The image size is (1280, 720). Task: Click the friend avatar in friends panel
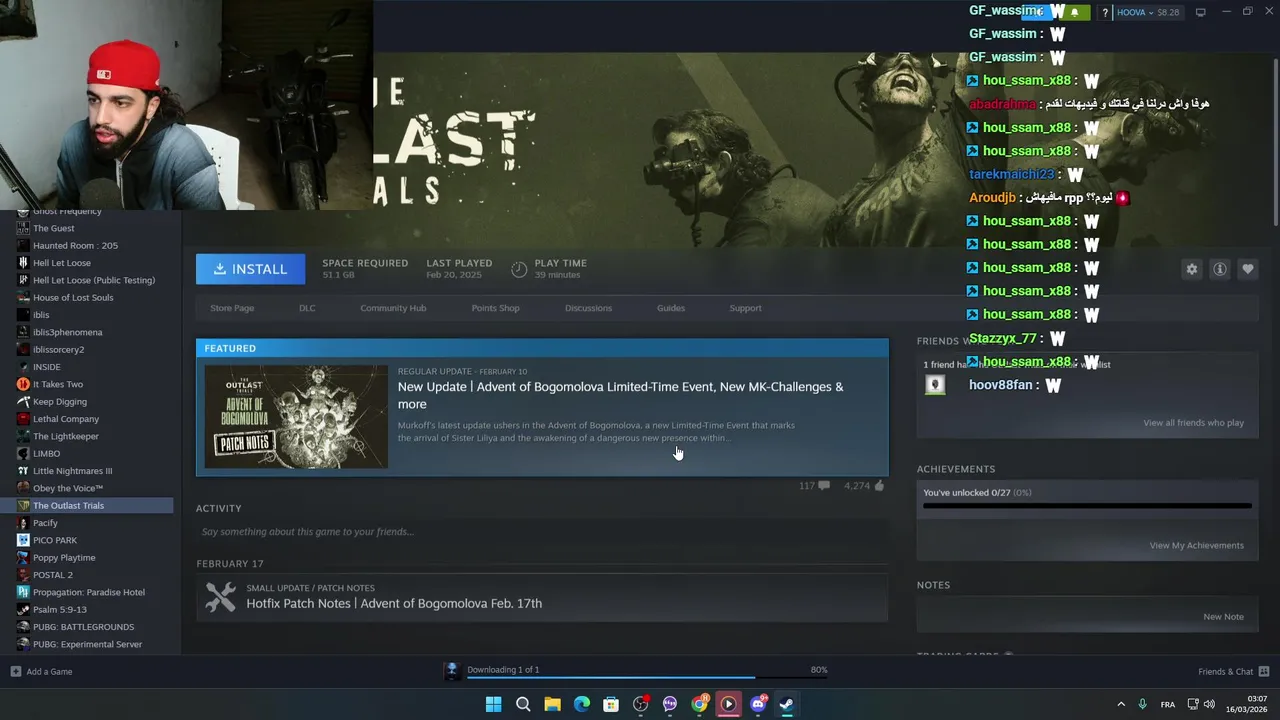pos(935,384)
